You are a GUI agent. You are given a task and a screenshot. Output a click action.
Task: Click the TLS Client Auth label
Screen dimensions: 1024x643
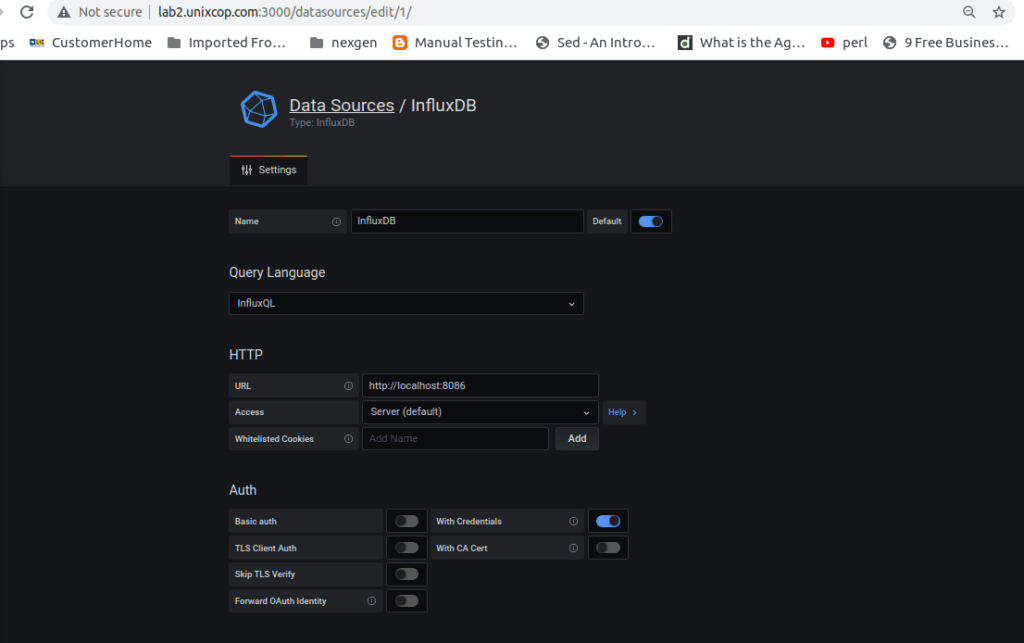tap(266, 548)
